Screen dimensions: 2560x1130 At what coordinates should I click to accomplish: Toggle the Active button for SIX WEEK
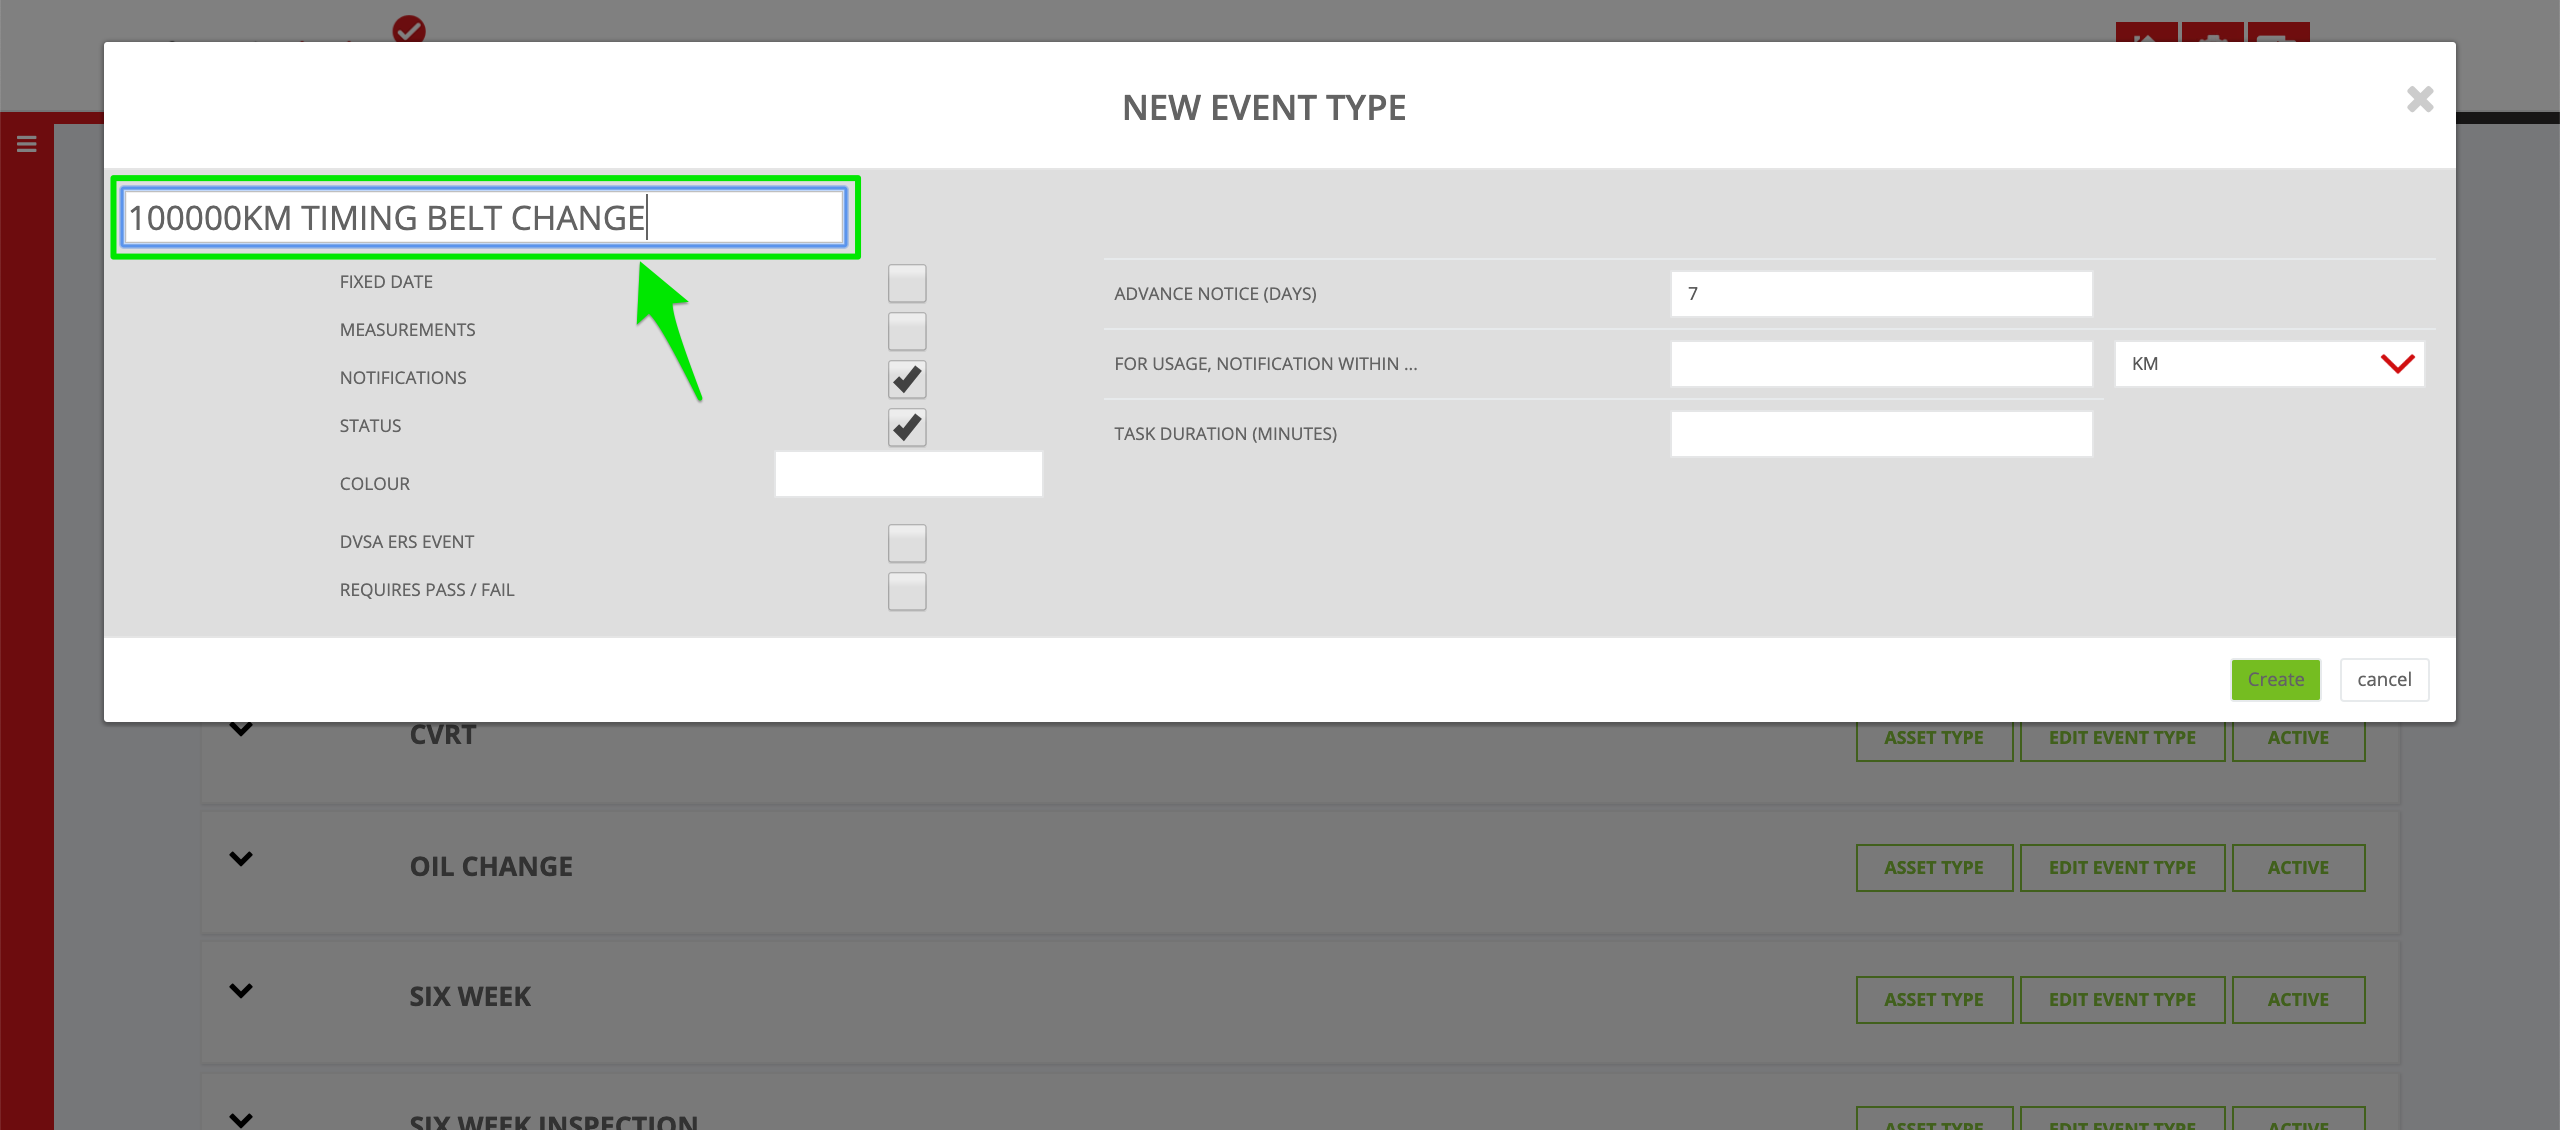click(2298, 1000)
